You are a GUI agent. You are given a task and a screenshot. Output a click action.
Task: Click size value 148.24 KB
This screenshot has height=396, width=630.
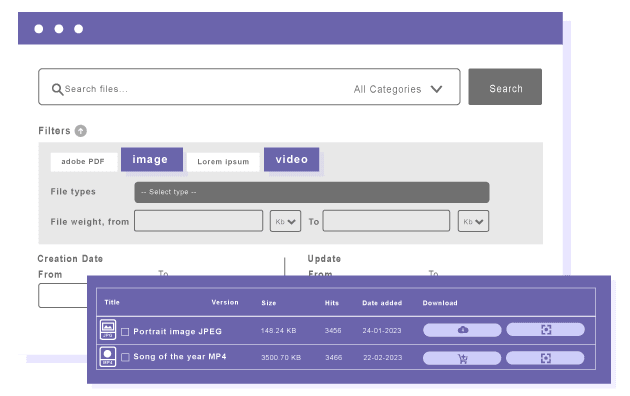tap(278, 331)
